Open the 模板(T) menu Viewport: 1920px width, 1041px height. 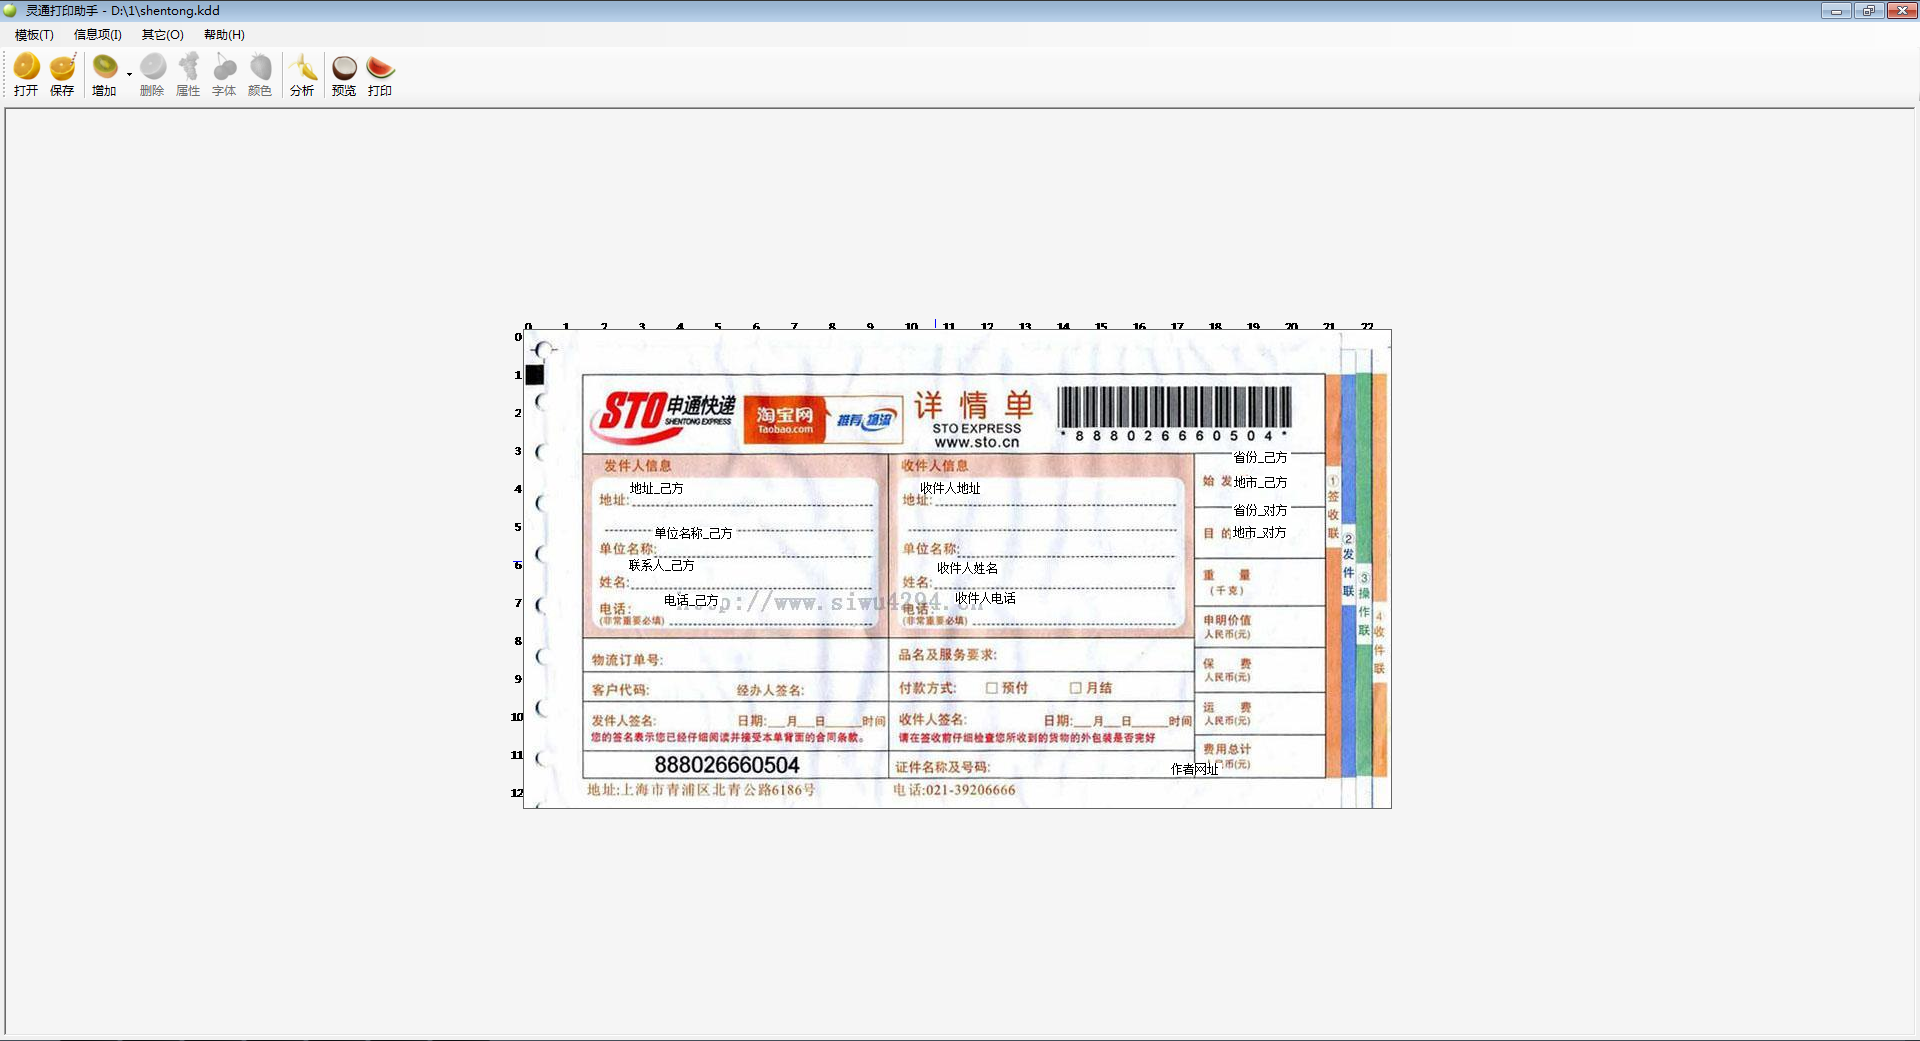click(34, 35)
